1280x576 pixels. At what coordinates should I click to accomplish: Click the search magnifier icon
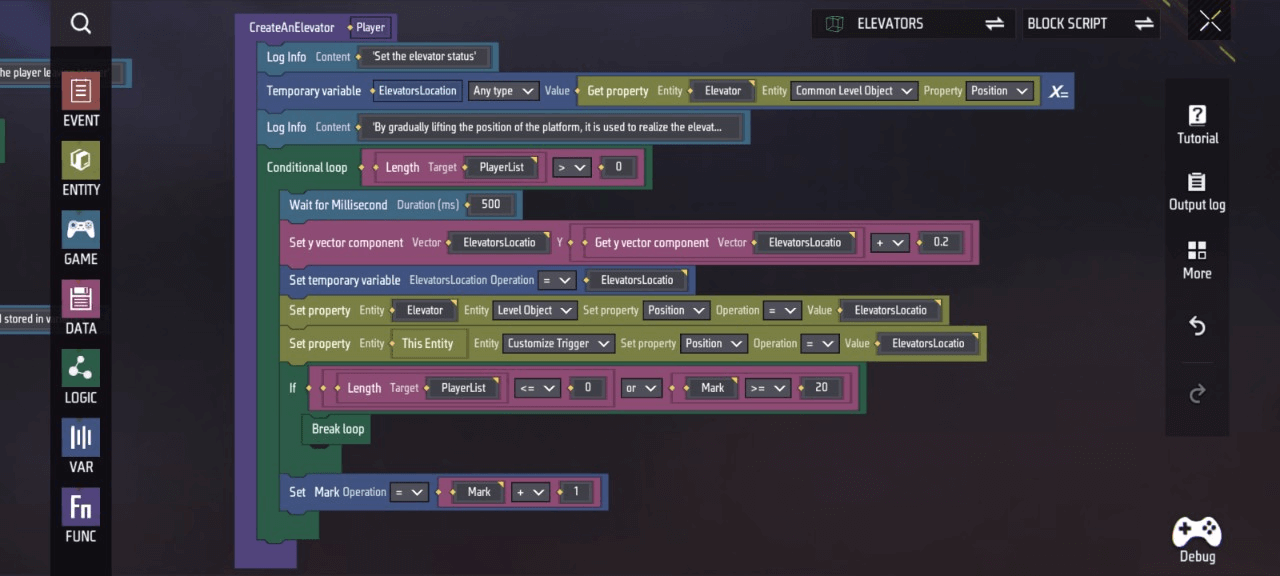(x=81, y=24)
